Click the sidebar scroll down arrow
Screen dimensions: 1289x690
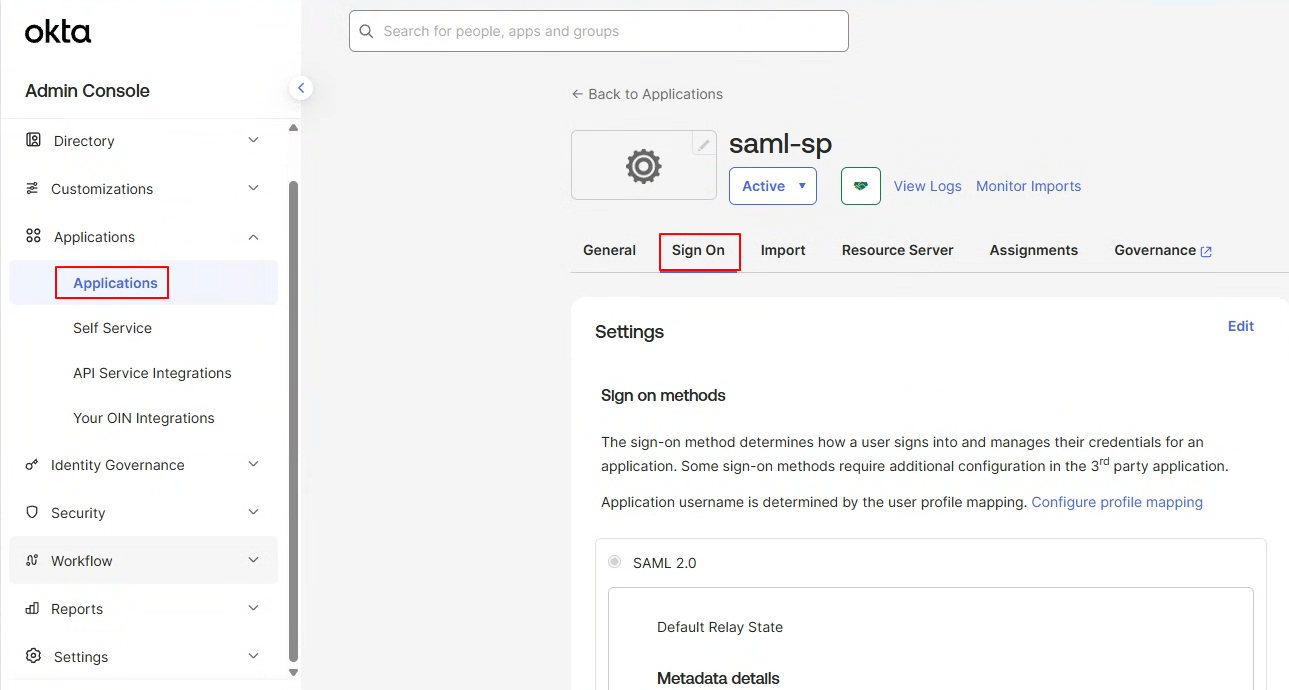click(x=293, y=672)
